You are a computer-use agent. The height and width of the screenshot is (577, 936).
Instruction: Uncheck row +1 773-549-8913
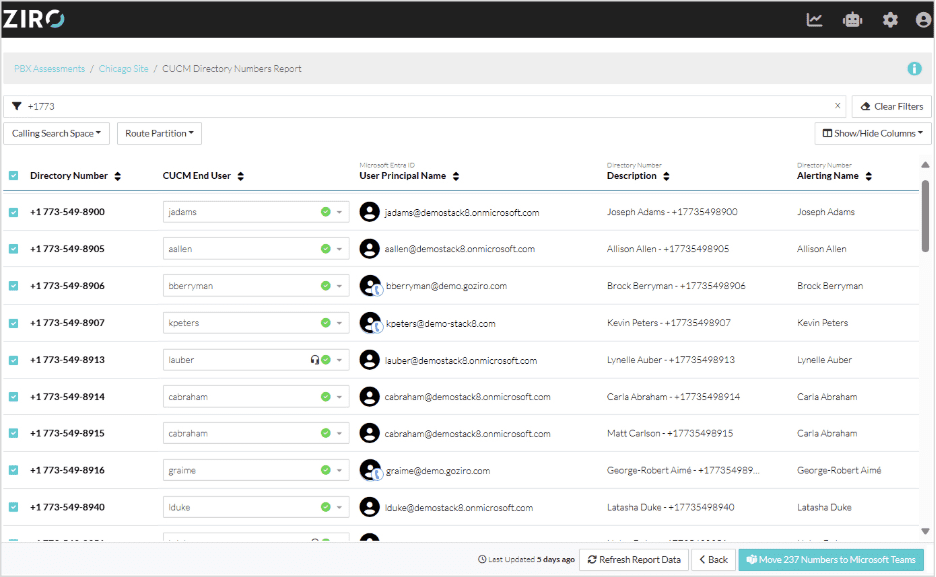[x=14, y=360]
